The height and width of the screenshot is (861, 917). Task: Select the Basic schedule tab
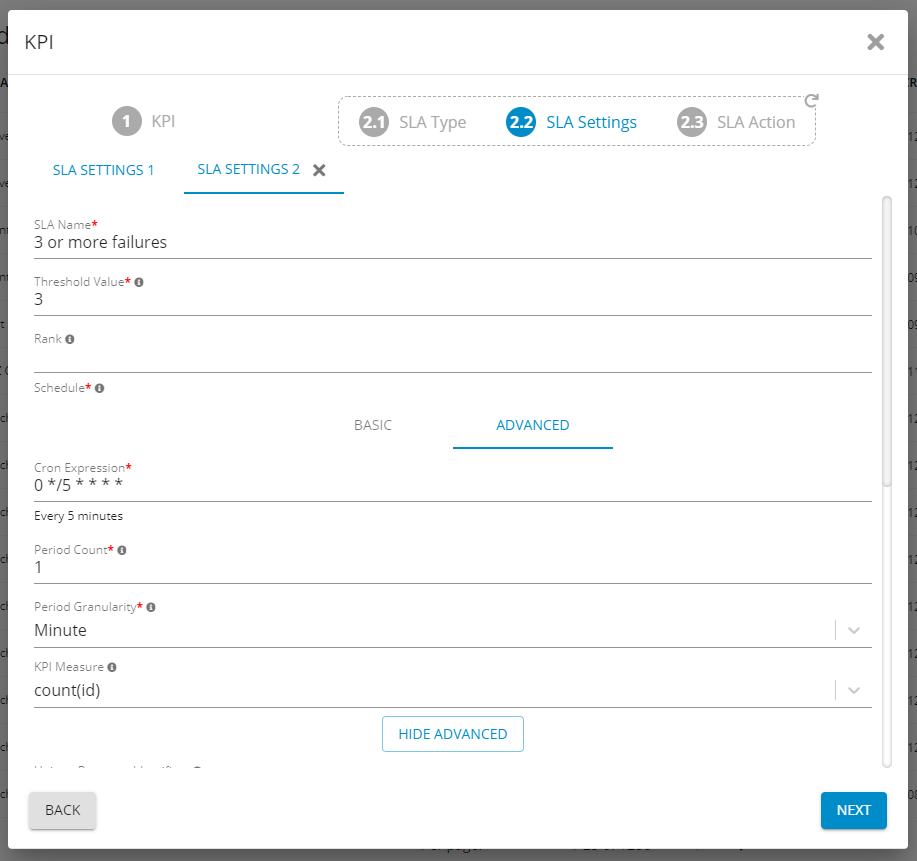(373, 425)
